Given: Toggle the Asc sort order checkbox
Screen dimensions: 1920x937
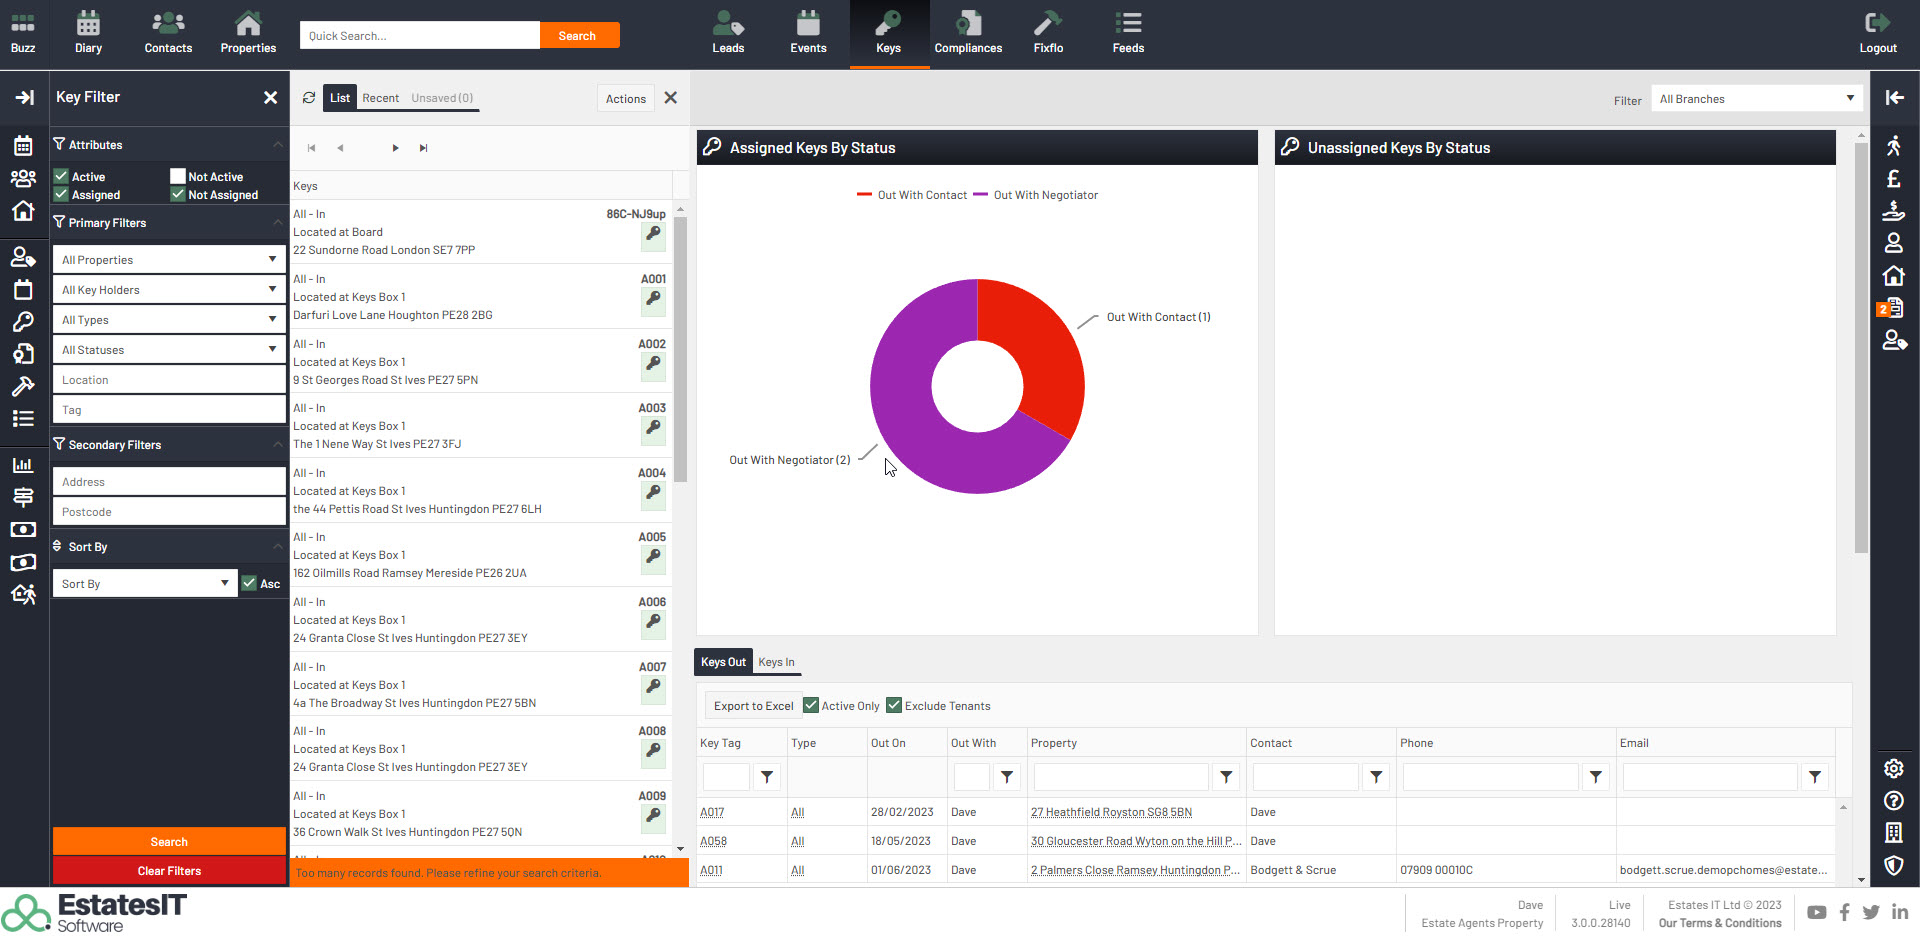Looking at the screenshot, I should coord(249,583).
